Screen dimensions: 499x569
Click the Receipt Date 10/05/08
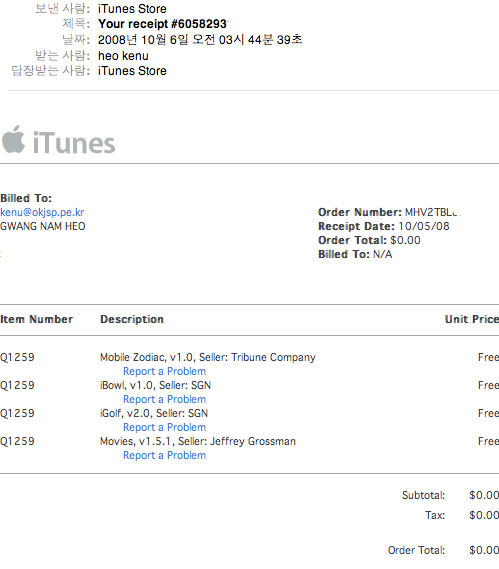pyautogui.click(x=424, y=226)
